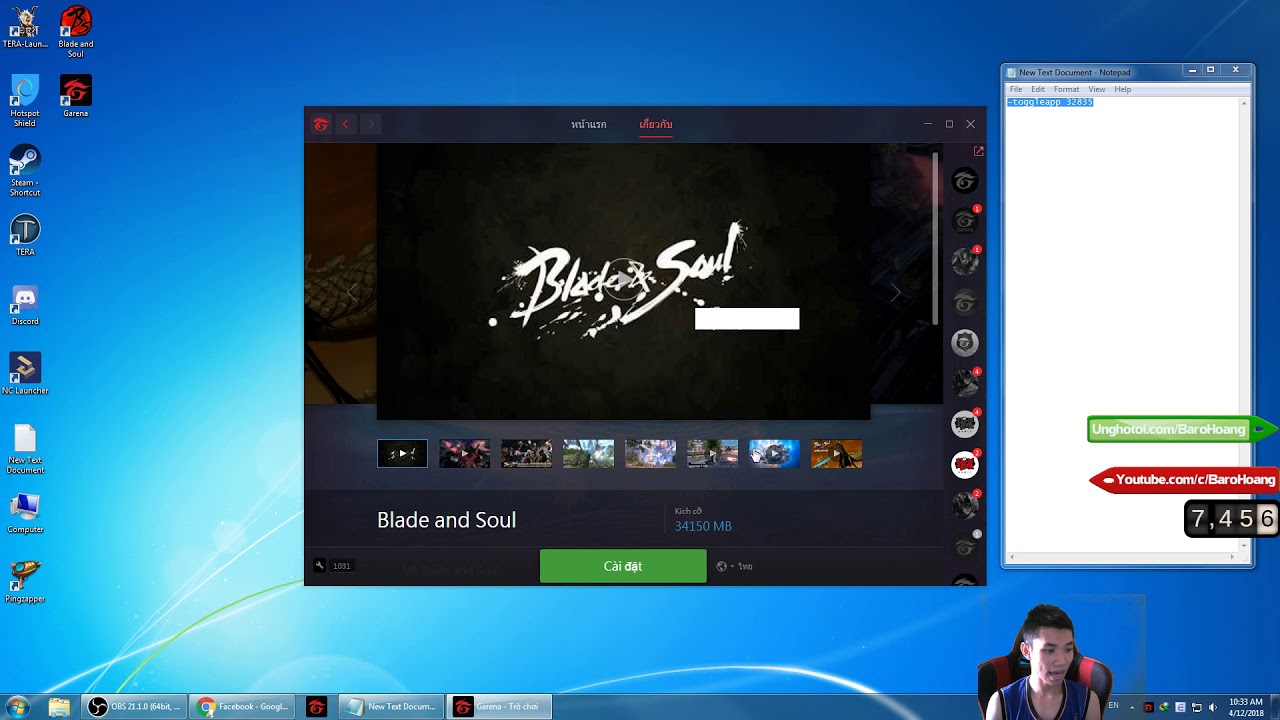
Task: Select the bright purple battle thumbnail
Action: [650, 454]
